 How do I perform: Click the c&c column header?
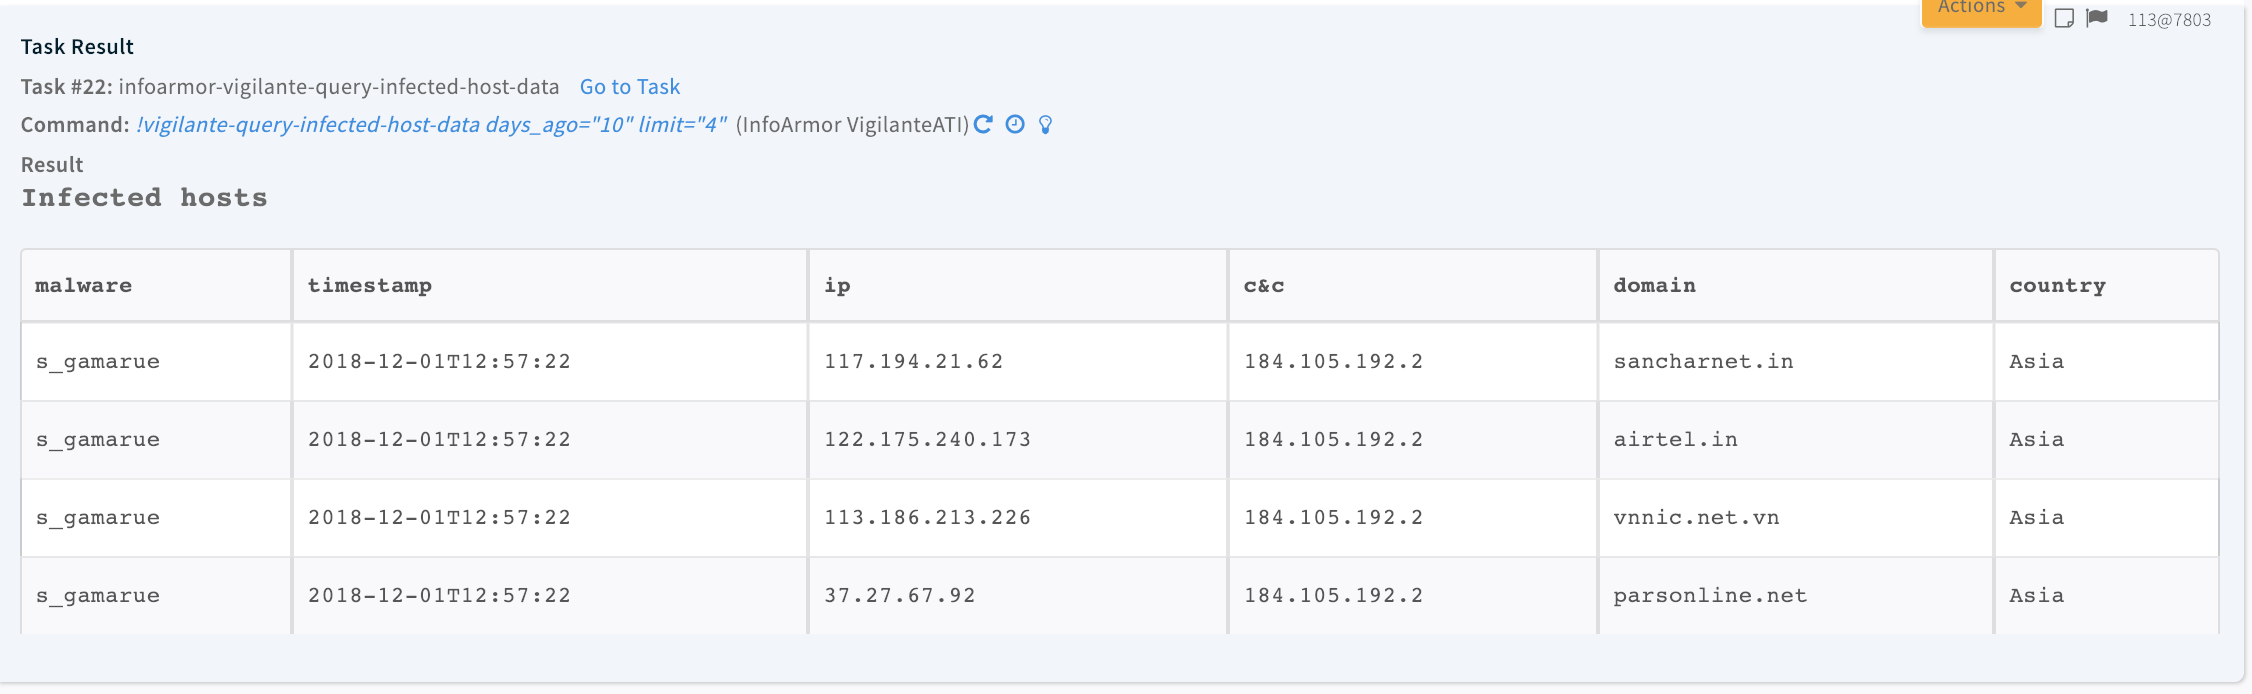(x=1264, y=286)
